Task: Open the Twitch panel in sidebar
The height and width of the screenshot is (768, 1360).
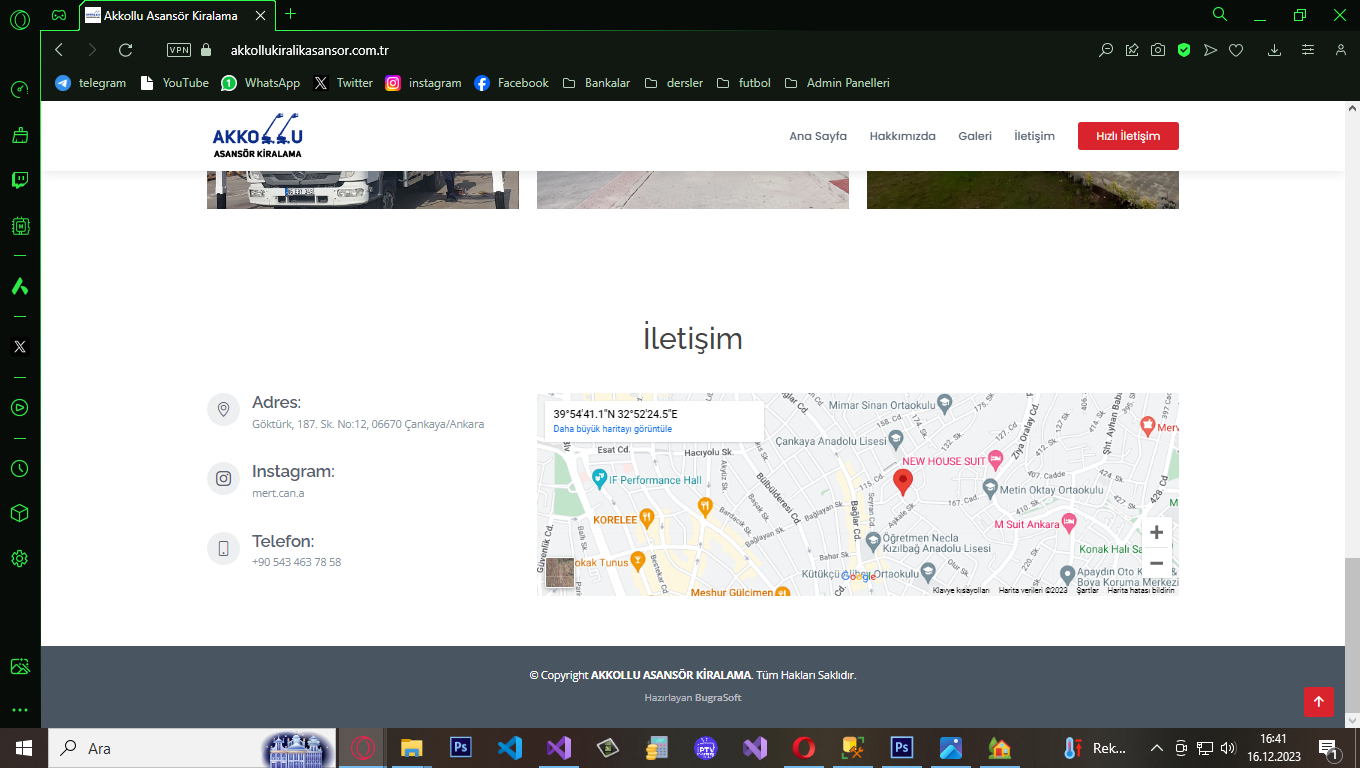Action: (x=19, y=181)
